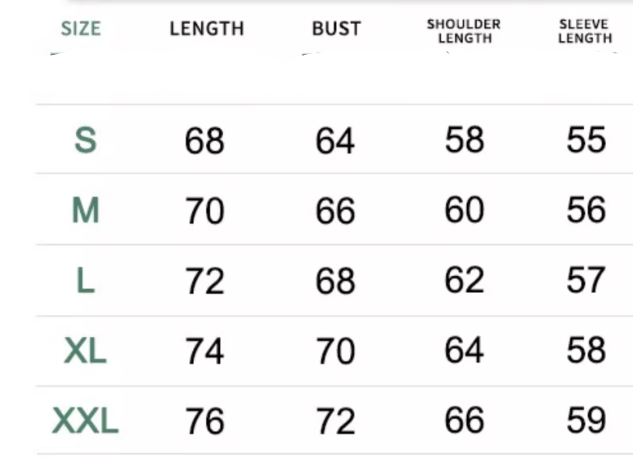
Task: Click bust value 72 in the XXL row
Action: coord(335,421)
